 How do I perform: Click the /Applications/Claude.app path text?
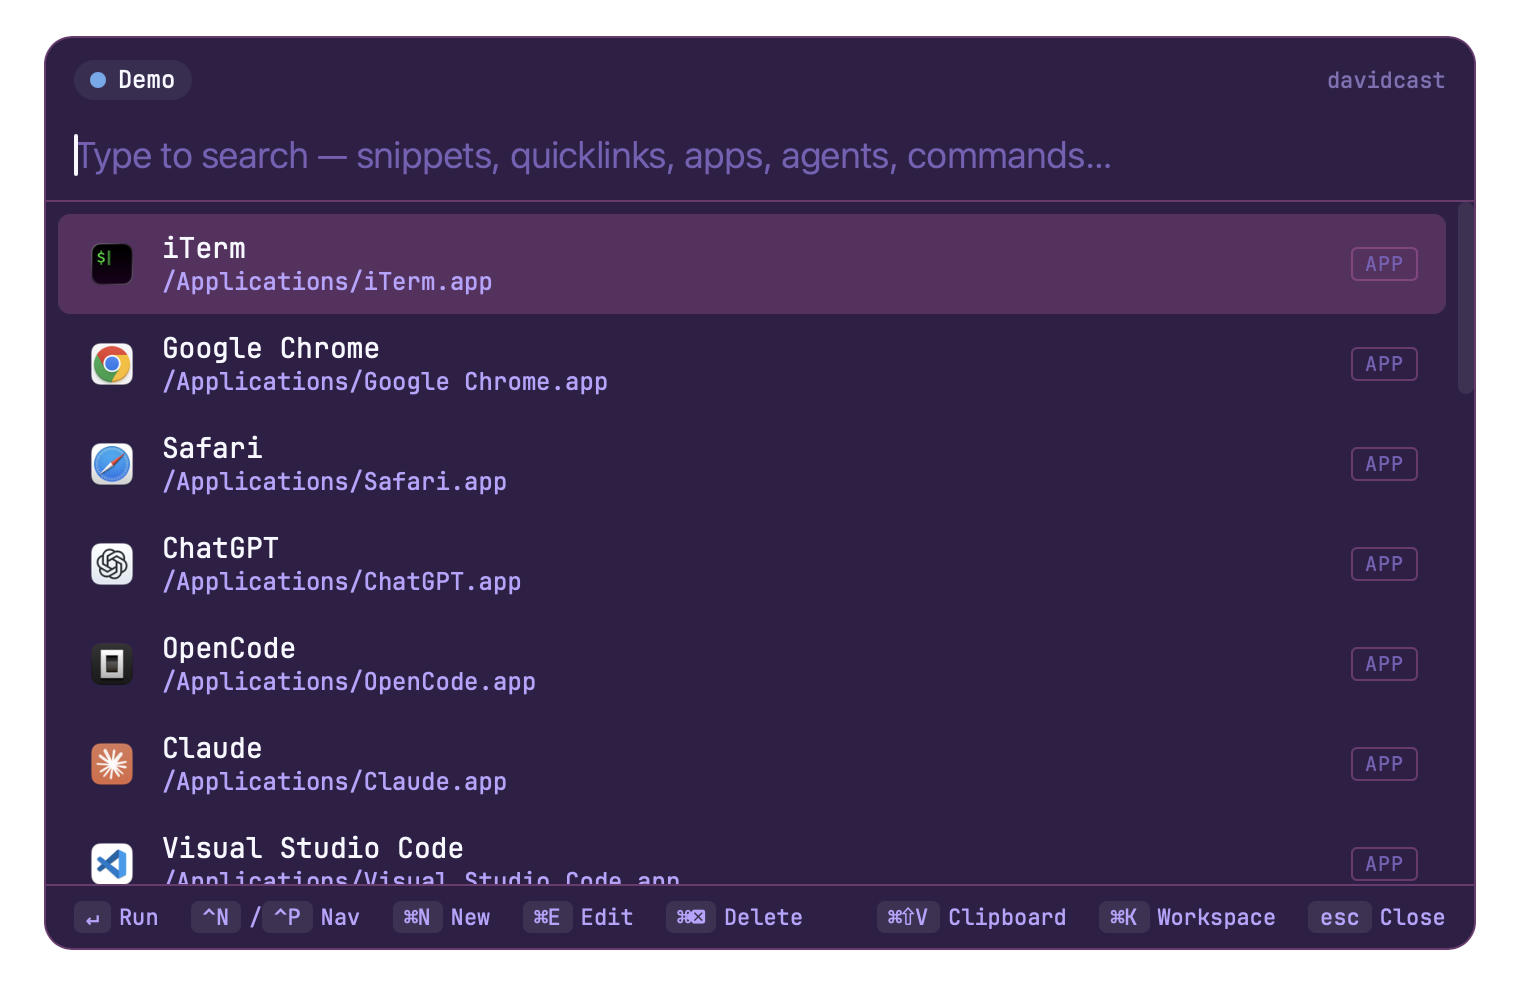pos(335,782)
